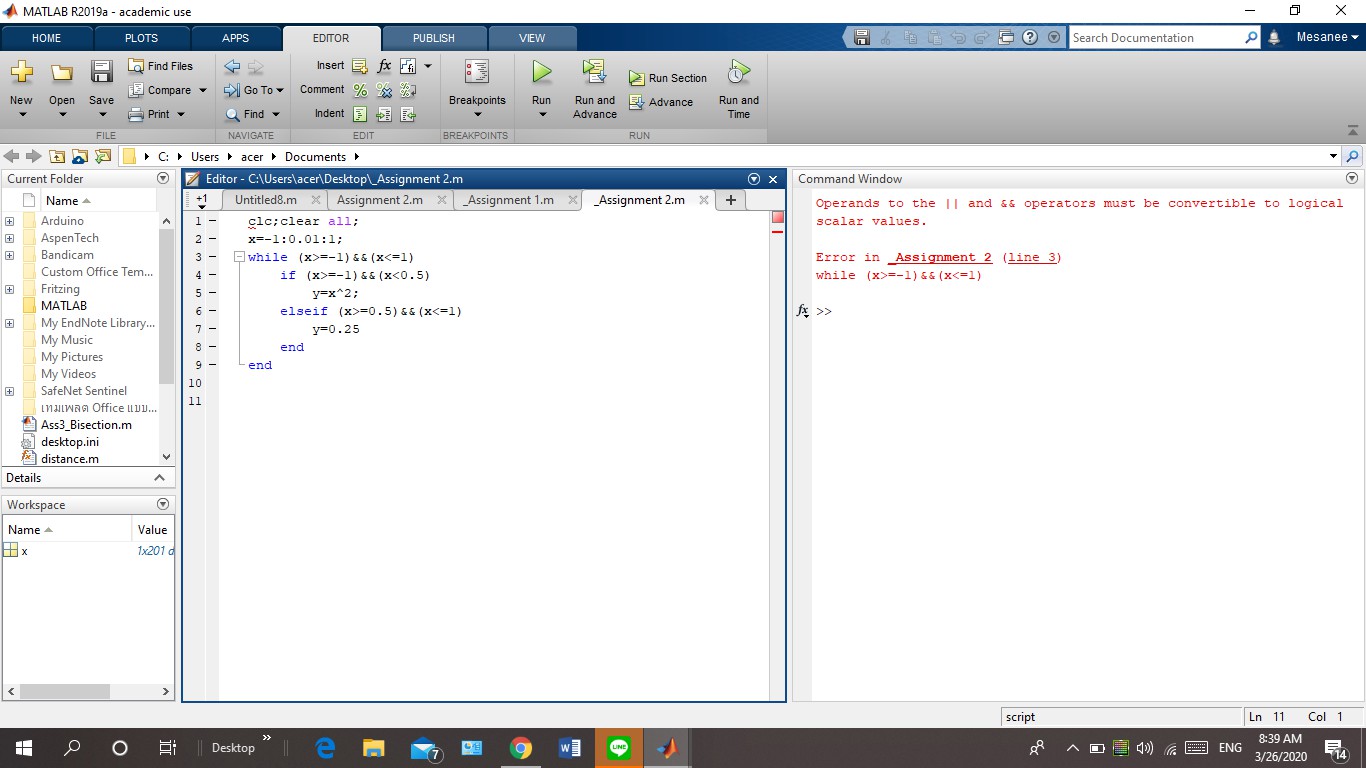This screenshot has height=768, width=1366.
Task: Expand the SafeNet Sentinel folder
Action: [10, 391]
